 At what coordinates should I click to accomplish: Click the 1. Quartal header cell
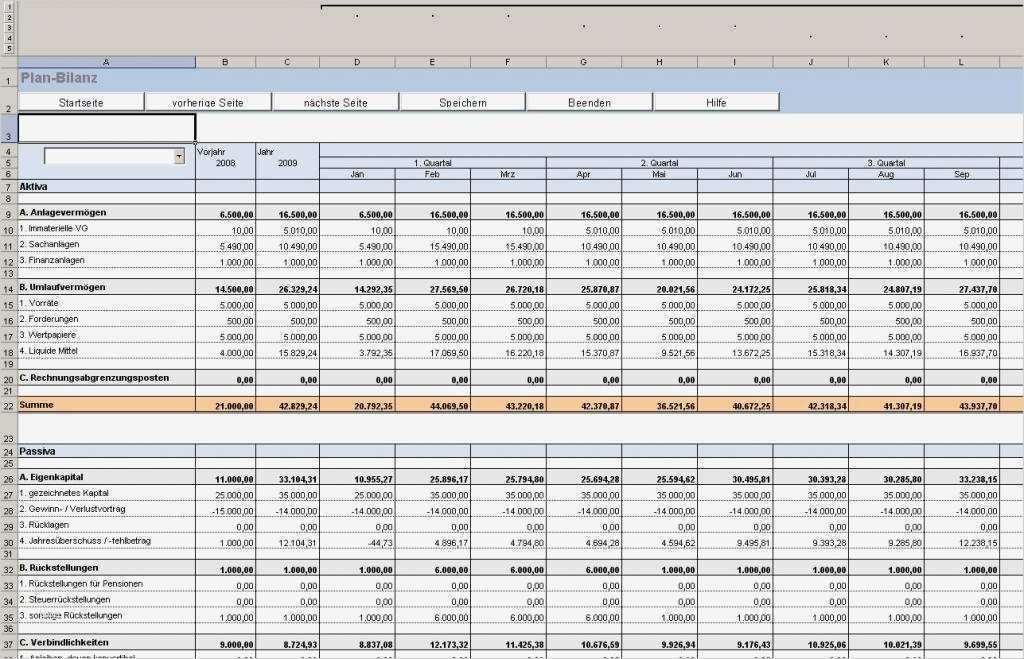tap(431, 162)
